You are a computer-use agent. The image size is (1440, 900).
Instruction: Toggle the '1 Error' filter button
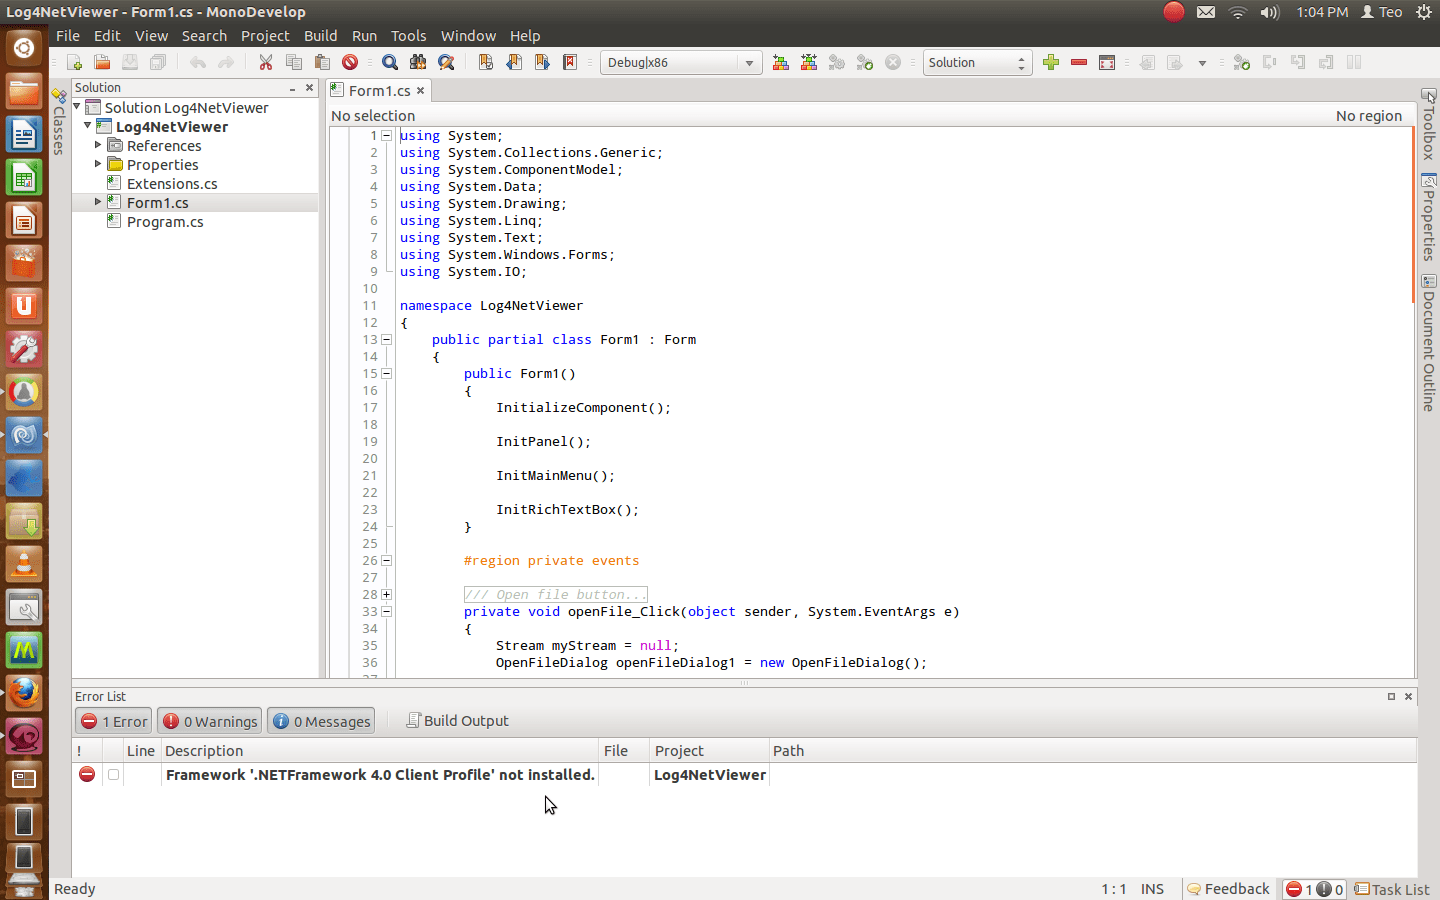(114, 721)
